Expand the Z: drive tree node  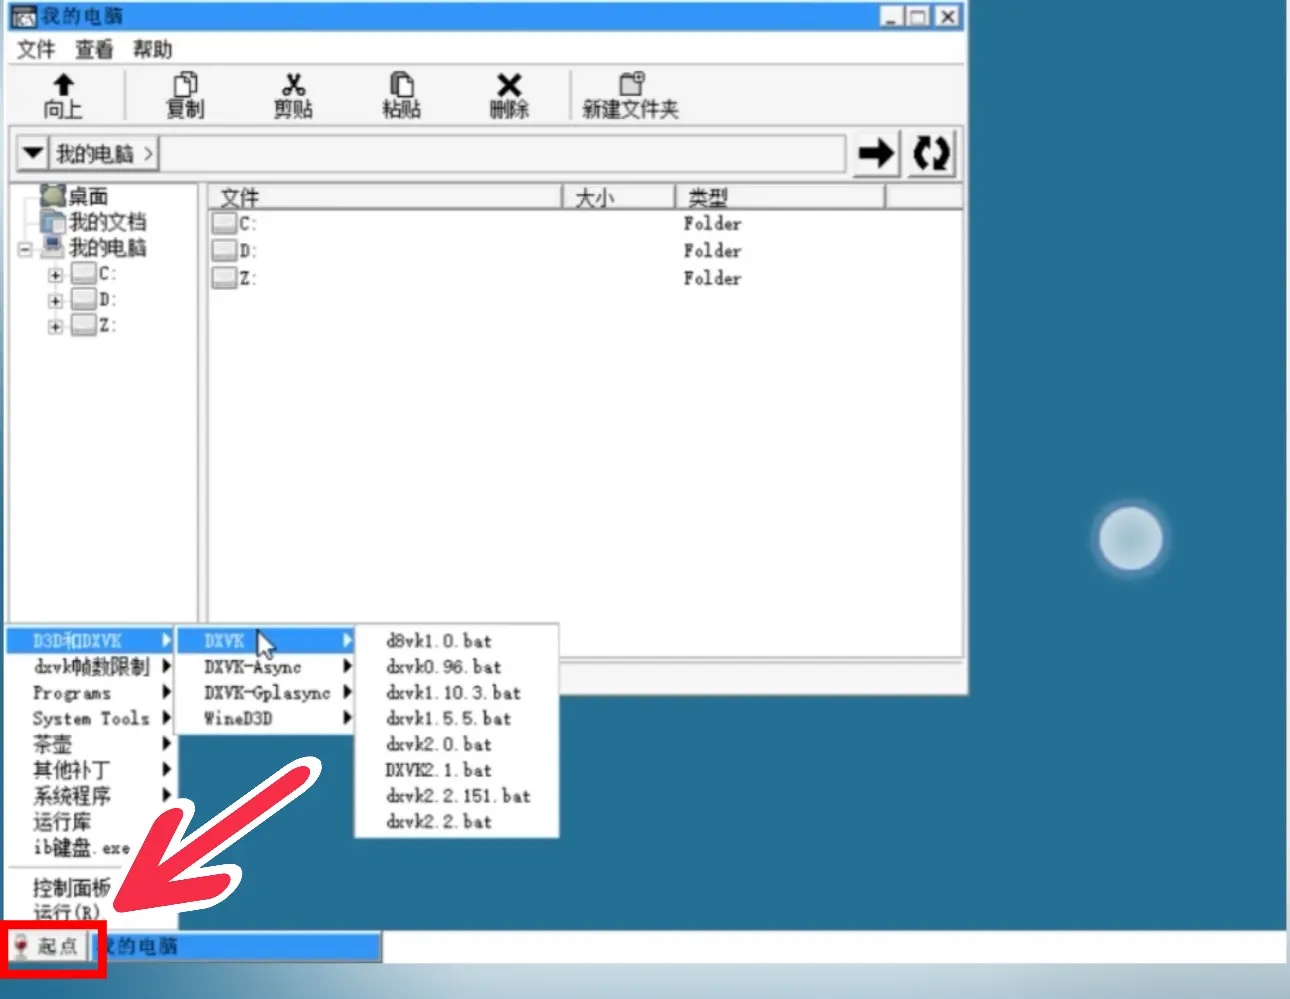[x=55, y=327]
